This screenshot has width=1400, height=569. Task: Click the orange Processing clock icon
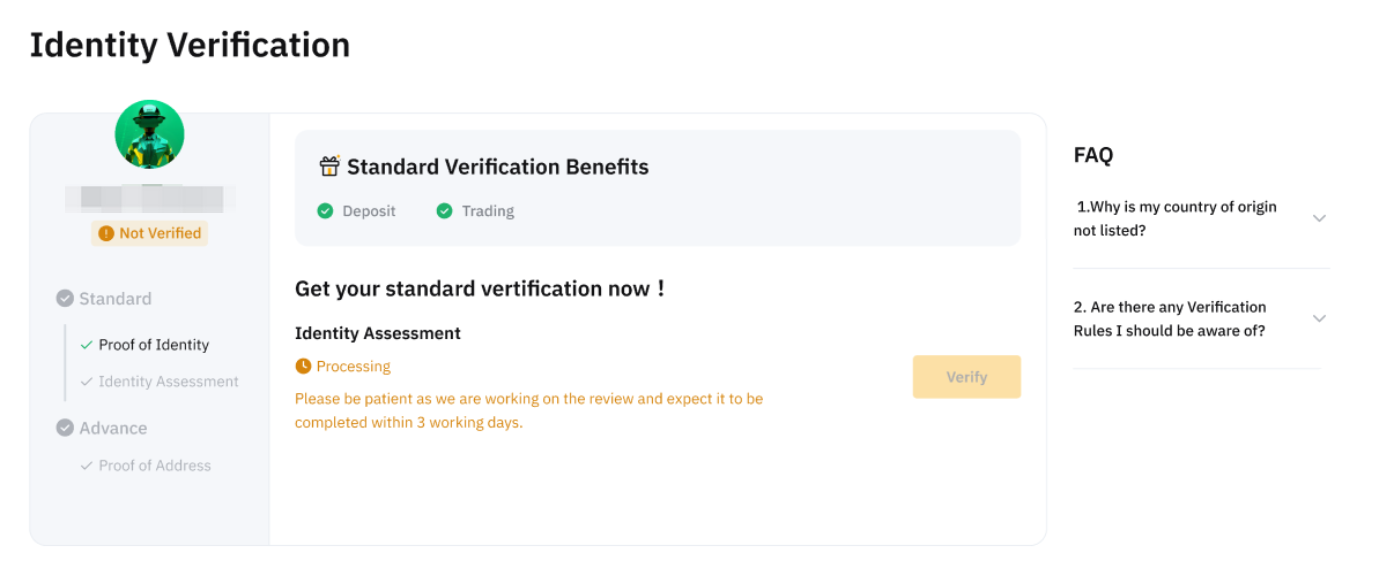click(x=303, y=367)
